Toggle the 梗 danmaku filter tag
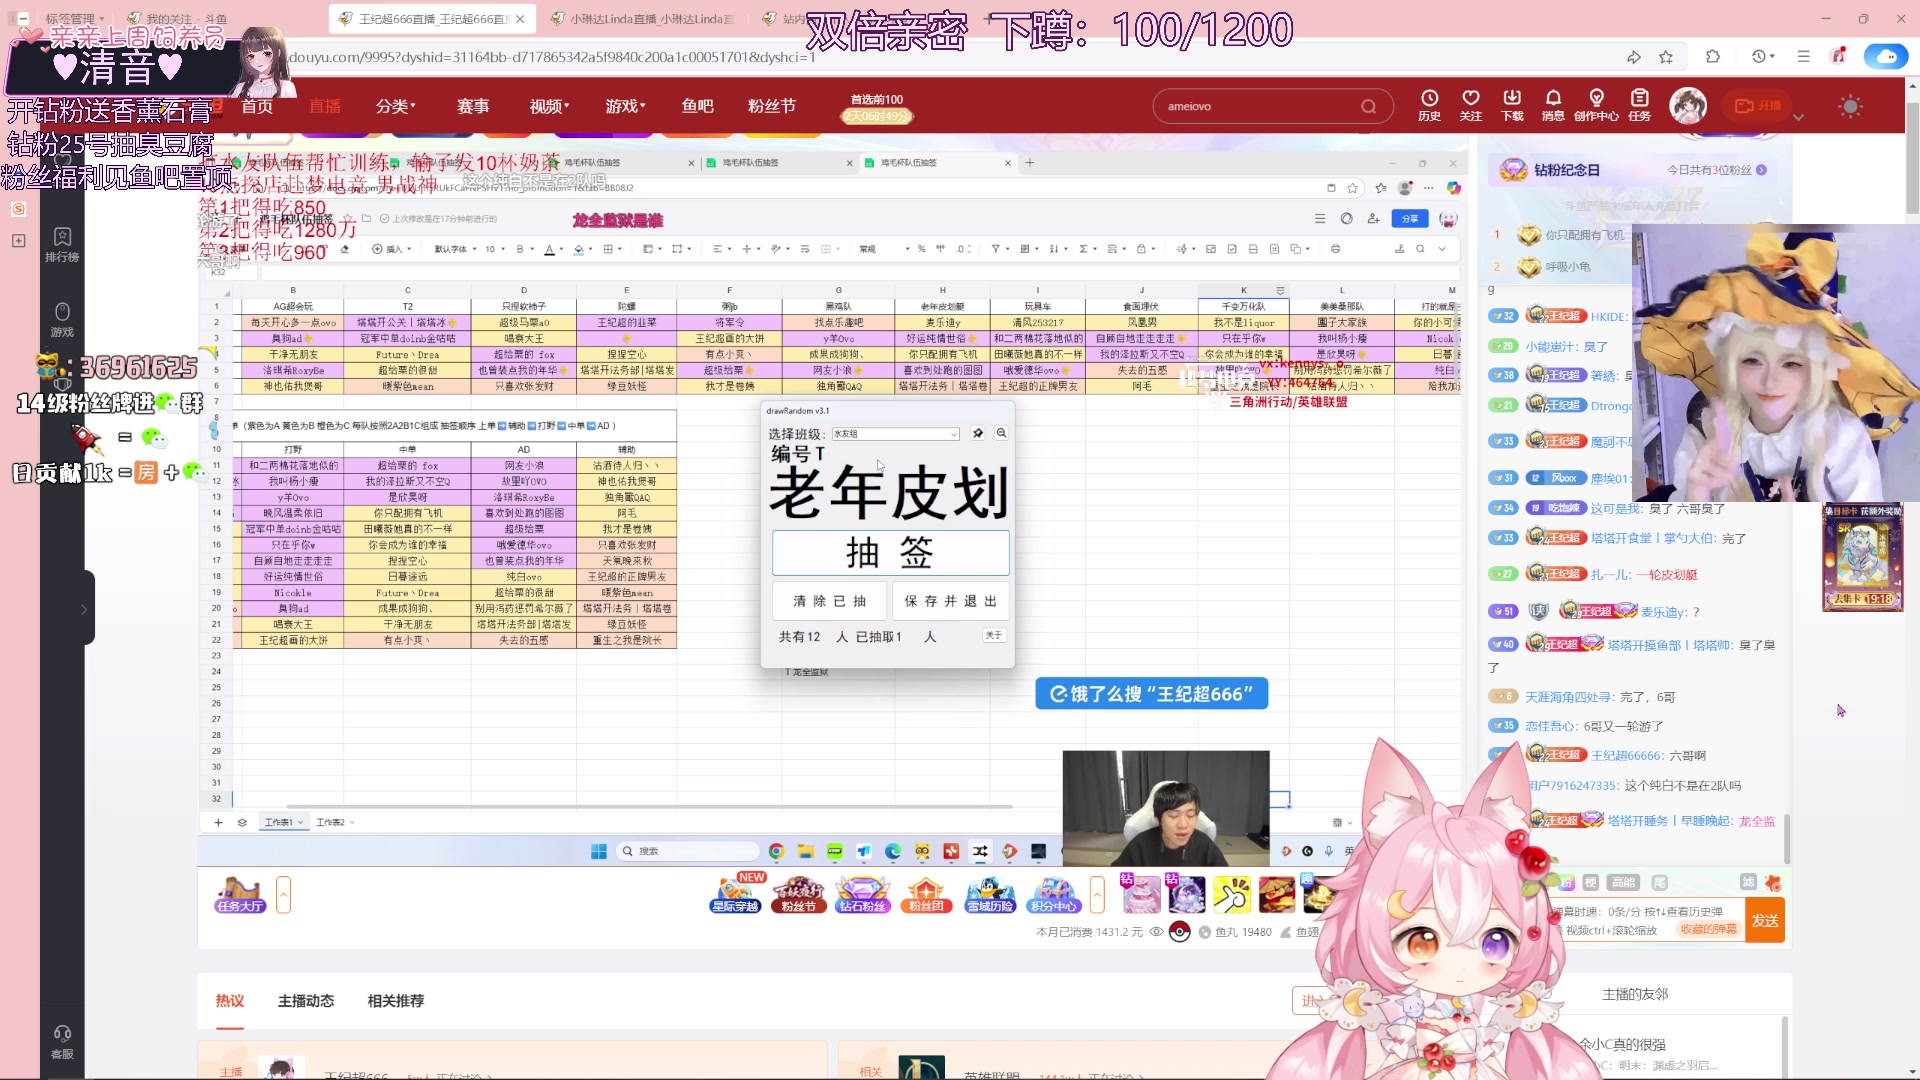Screen dimensions: 1920x1080 point(1591,882)
